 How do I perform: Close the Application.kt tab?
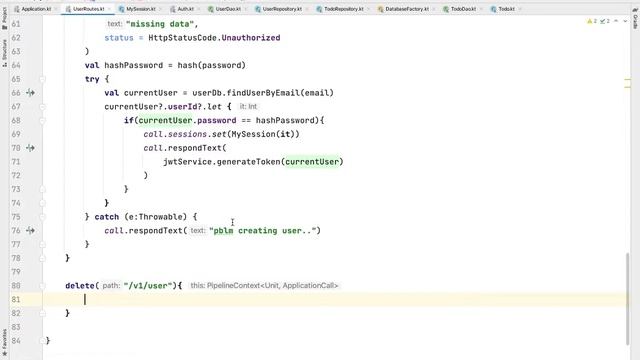(56, 9)
